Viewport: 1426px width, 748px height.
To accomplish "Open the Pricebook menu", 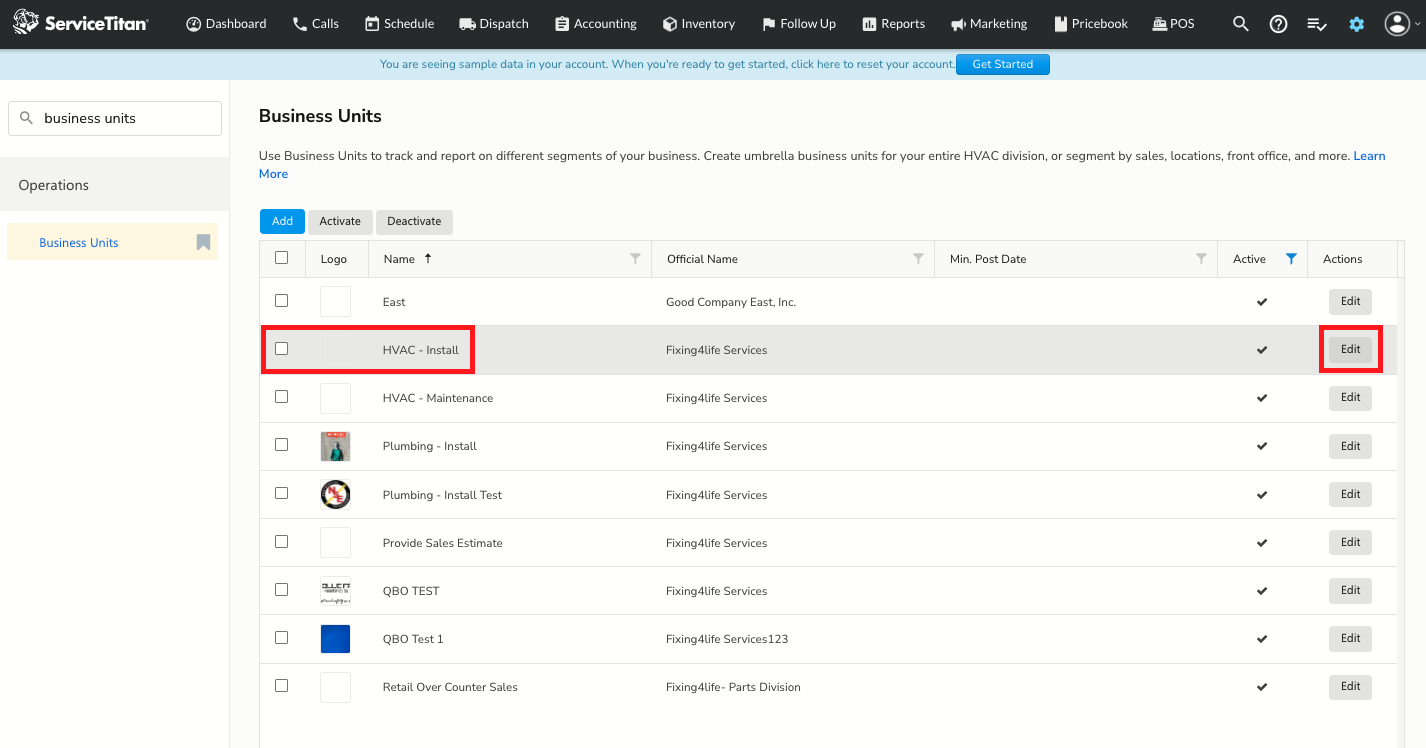I will tap(1089, 24).
